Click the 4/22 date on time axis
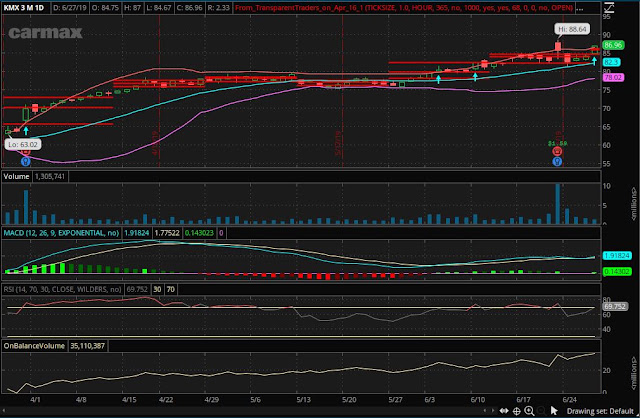 [166, 400]
